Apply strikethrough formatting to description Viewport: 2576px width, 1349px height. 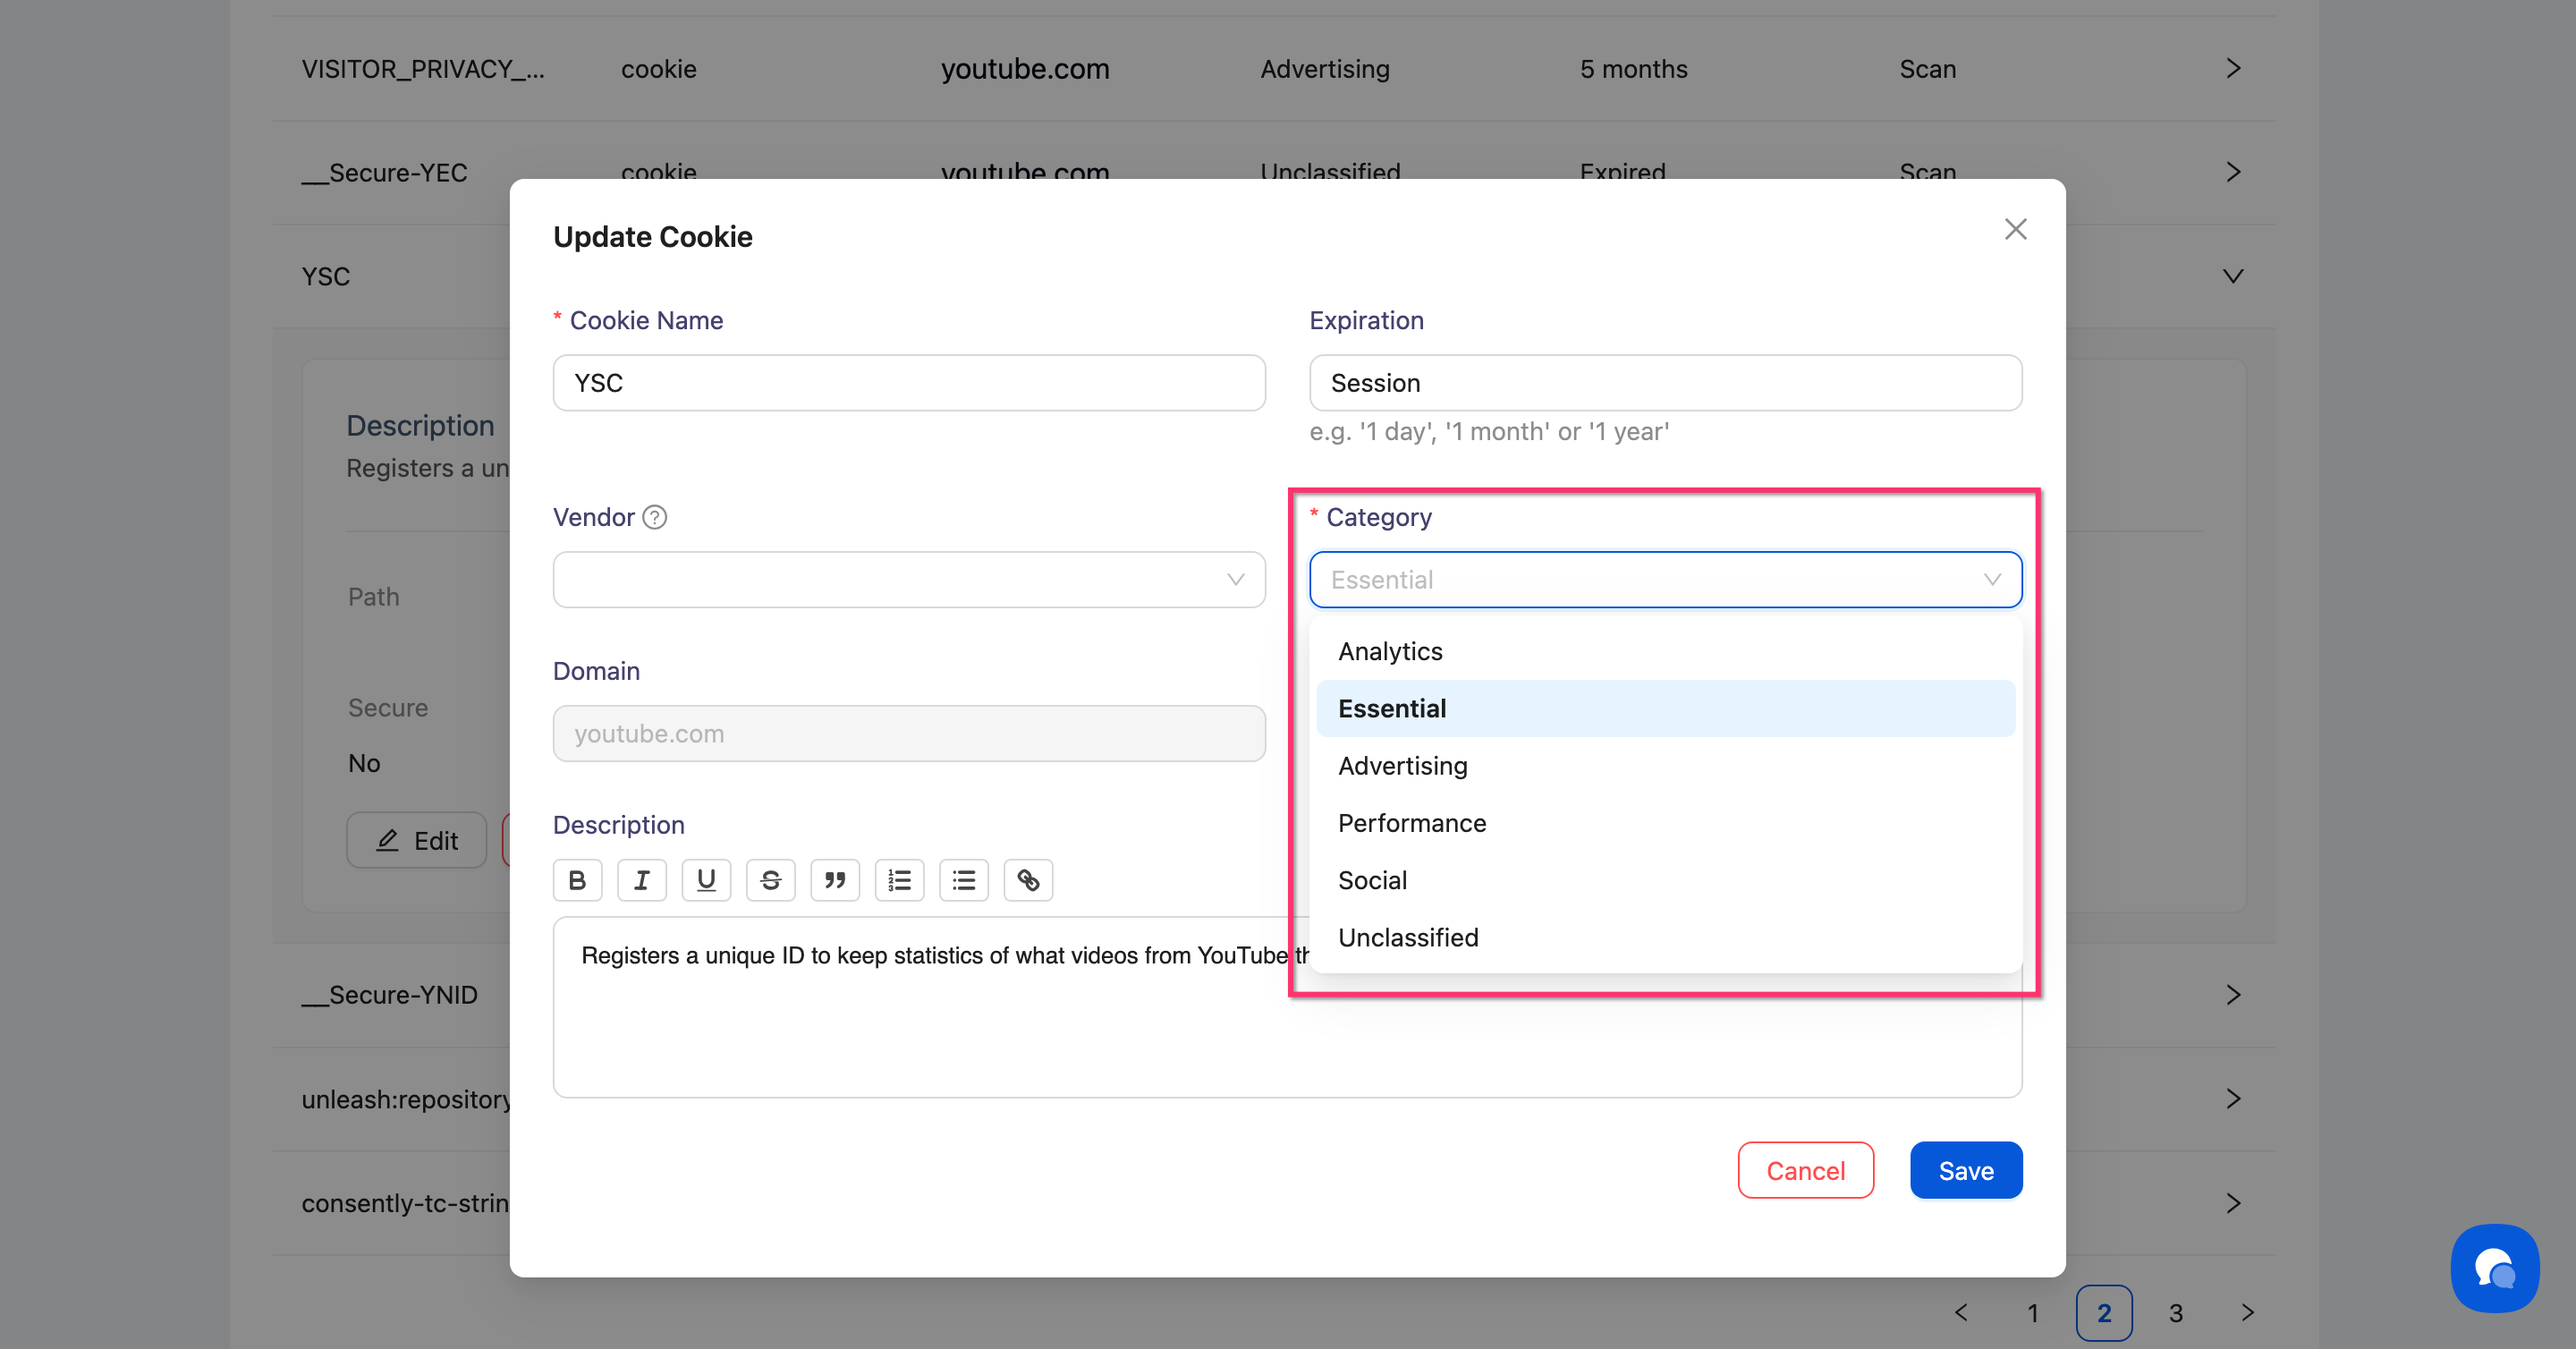pos(770,880)
